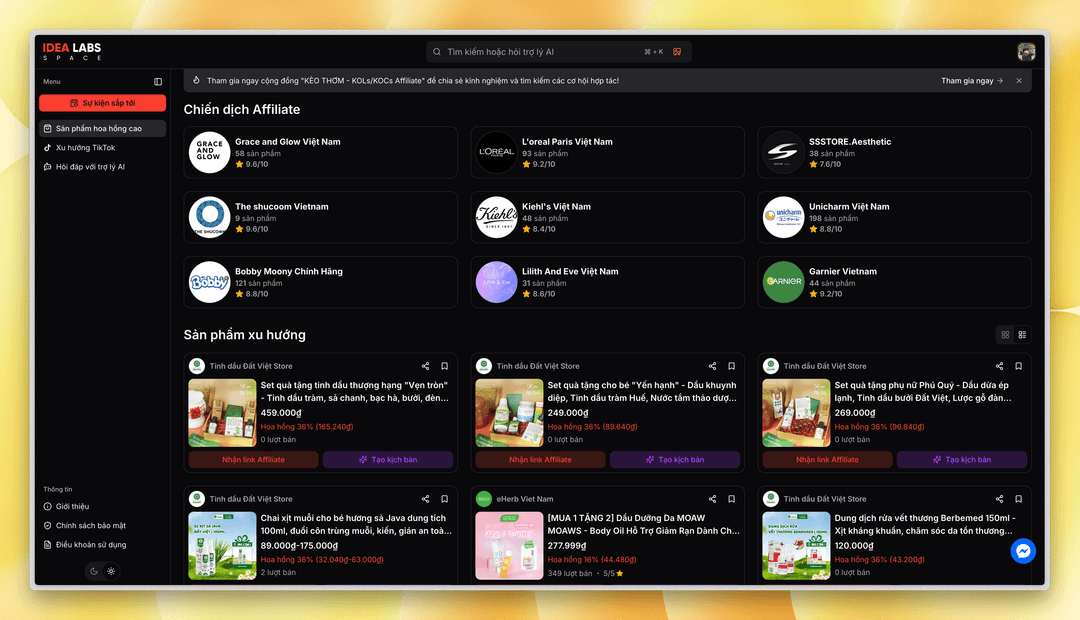Bookmark the Berbemed wound wash product
The image size is (1080, 620).
[1018, 499]
